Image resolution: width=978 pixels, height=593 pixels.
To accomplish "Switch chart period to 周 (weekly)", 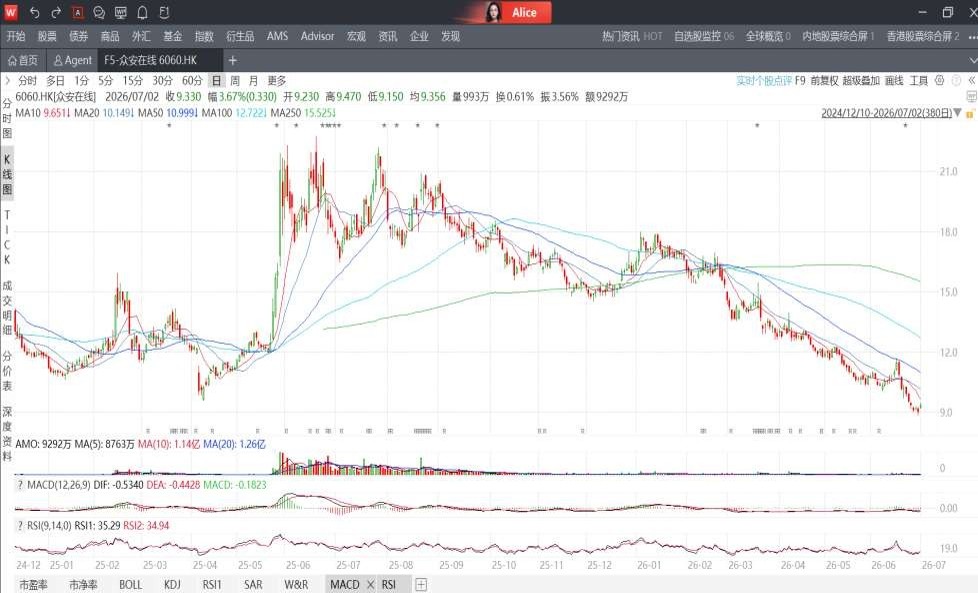I will point(235,80).
